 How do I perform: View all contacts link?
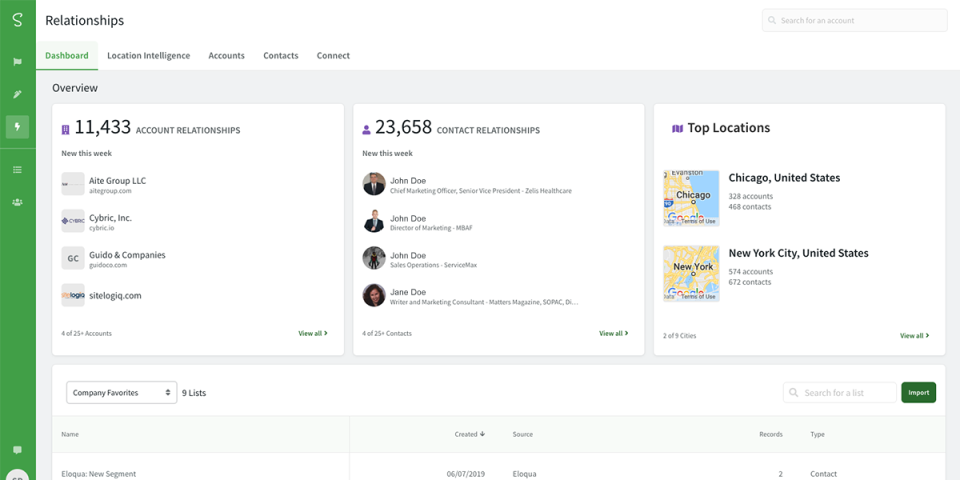(613, 334)
